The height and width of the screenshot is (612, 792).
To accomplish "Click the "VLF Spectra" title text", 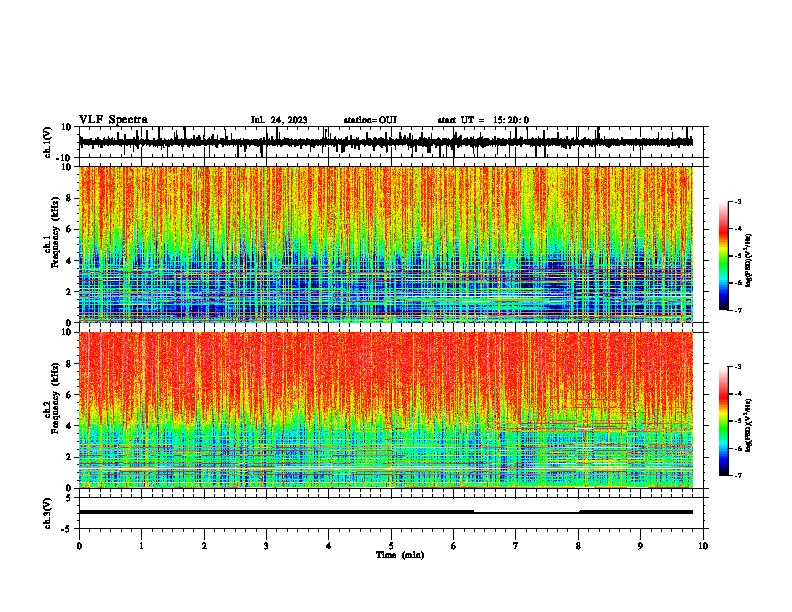I will (113, 120).
